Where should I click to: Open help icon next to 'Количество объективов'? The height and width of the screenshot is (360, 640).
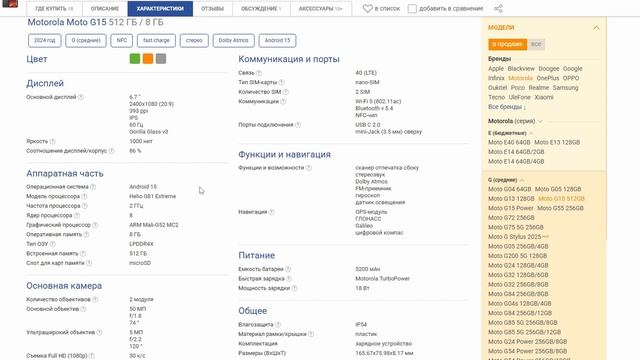(95, 299)
